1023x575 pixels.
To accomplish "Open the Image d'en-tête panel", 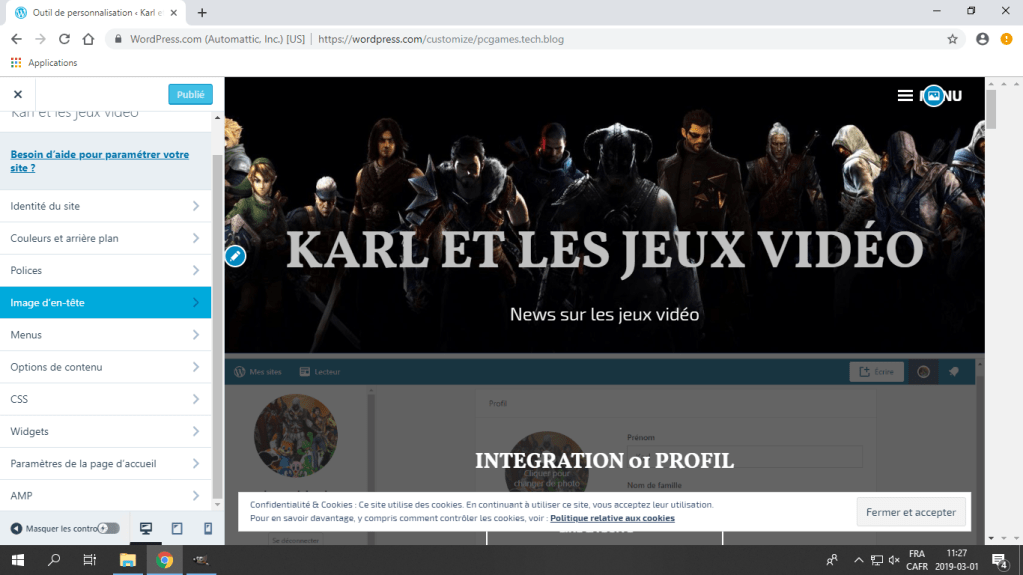I will [x=105, y=302].
